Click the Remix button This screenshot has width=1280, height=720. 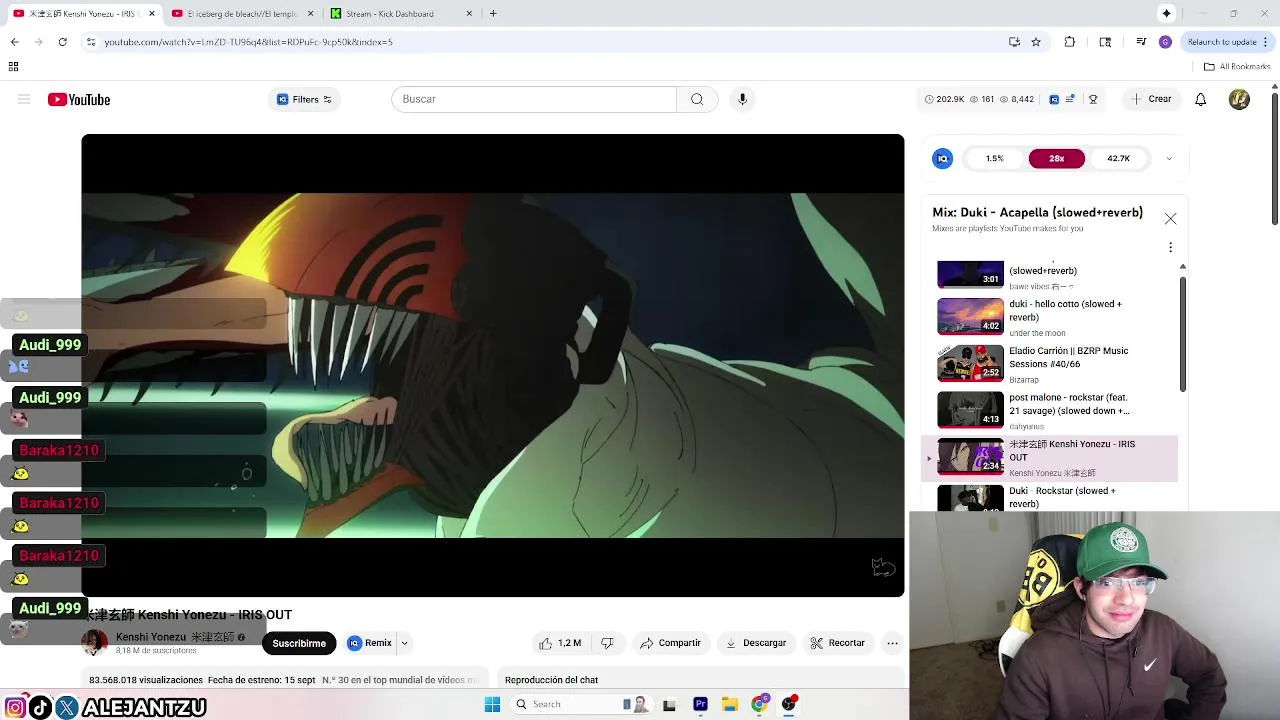(x=370, y=643)
